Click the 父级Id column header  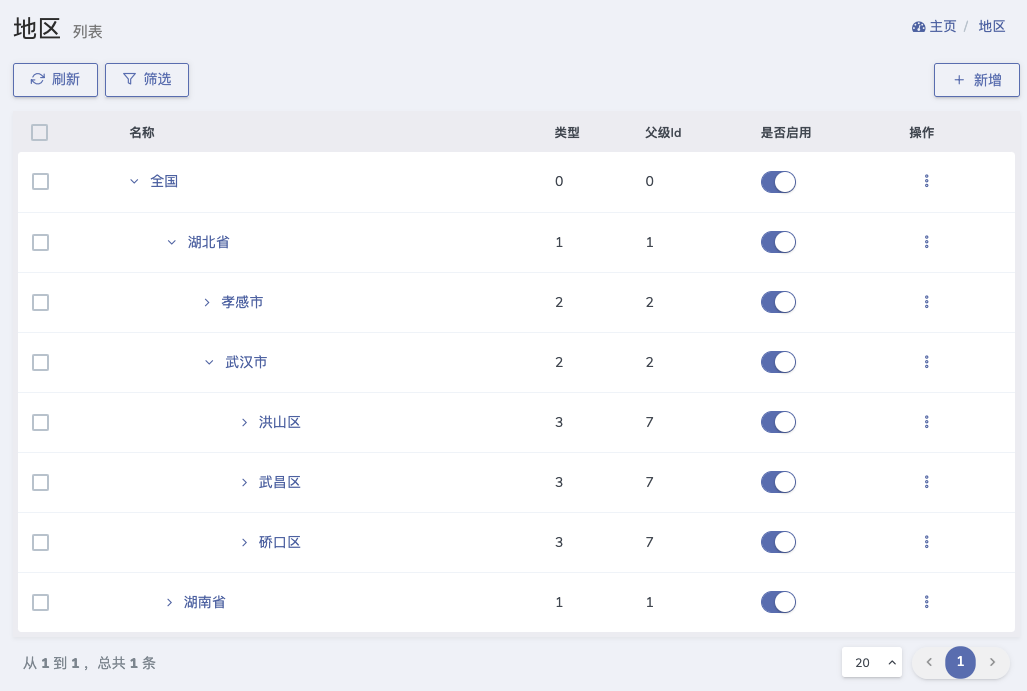tap(663, 132)
